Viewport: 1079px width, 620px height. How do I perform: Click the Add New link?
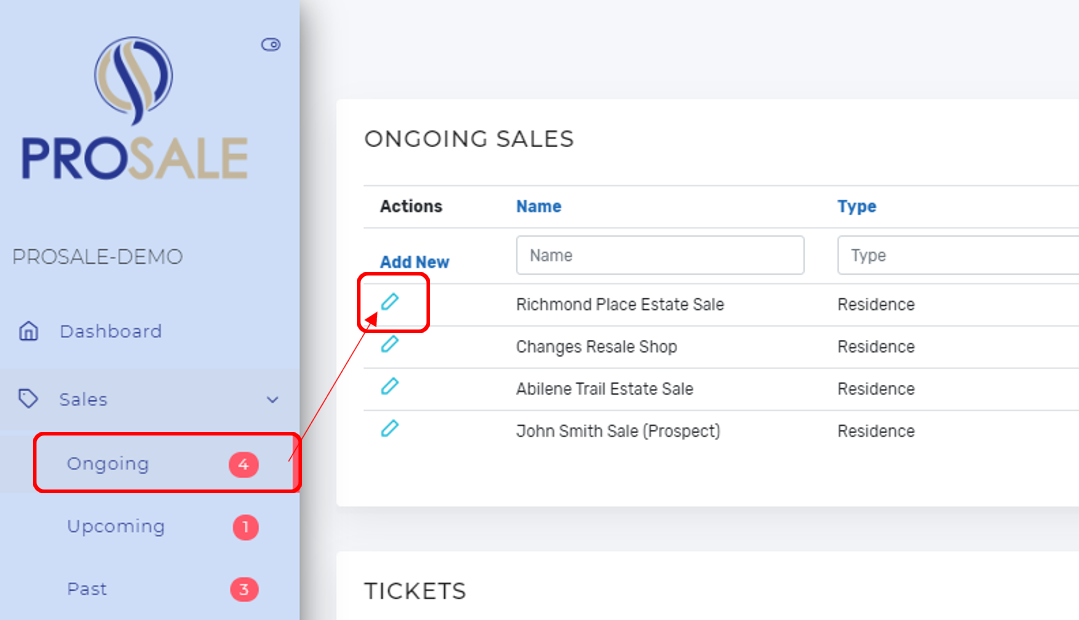[414, 262]
